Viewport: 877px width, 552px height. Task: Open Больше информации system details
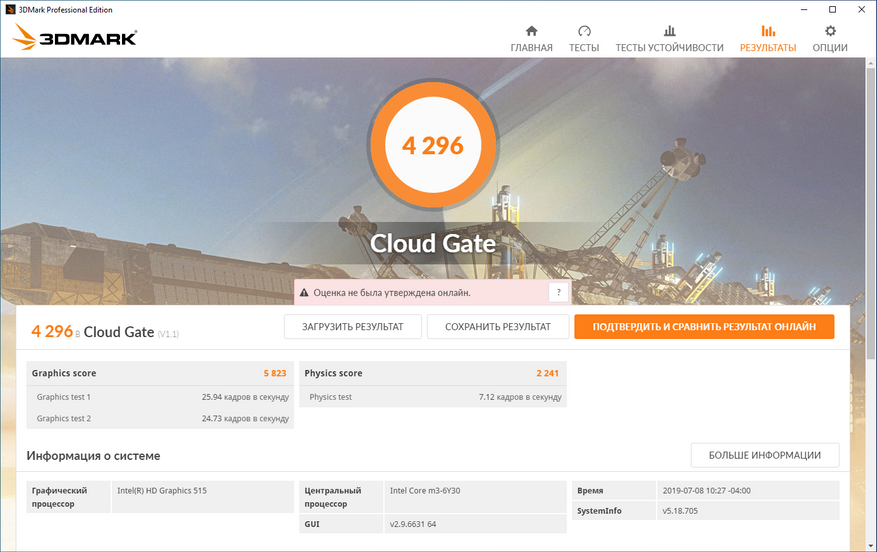(x=765, y=455)
